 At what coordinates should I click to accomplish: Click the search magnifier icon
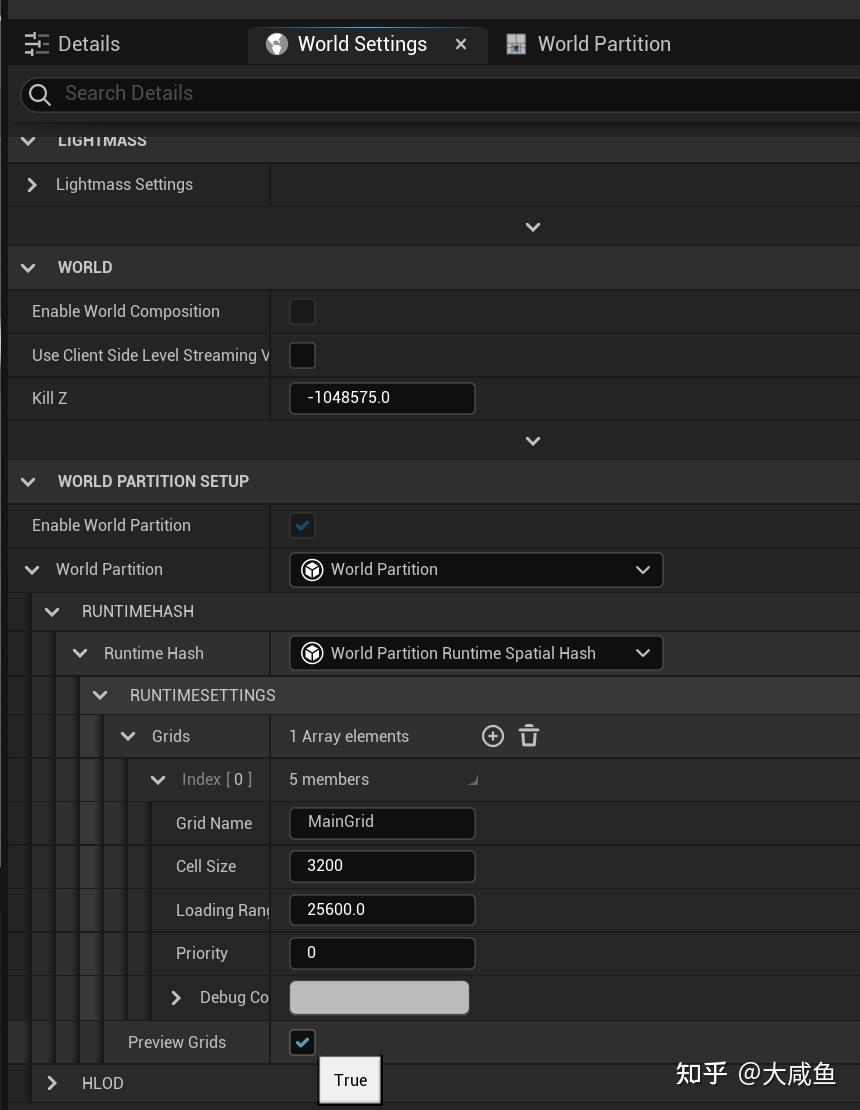pyautogui.click(x=40, y=94)
